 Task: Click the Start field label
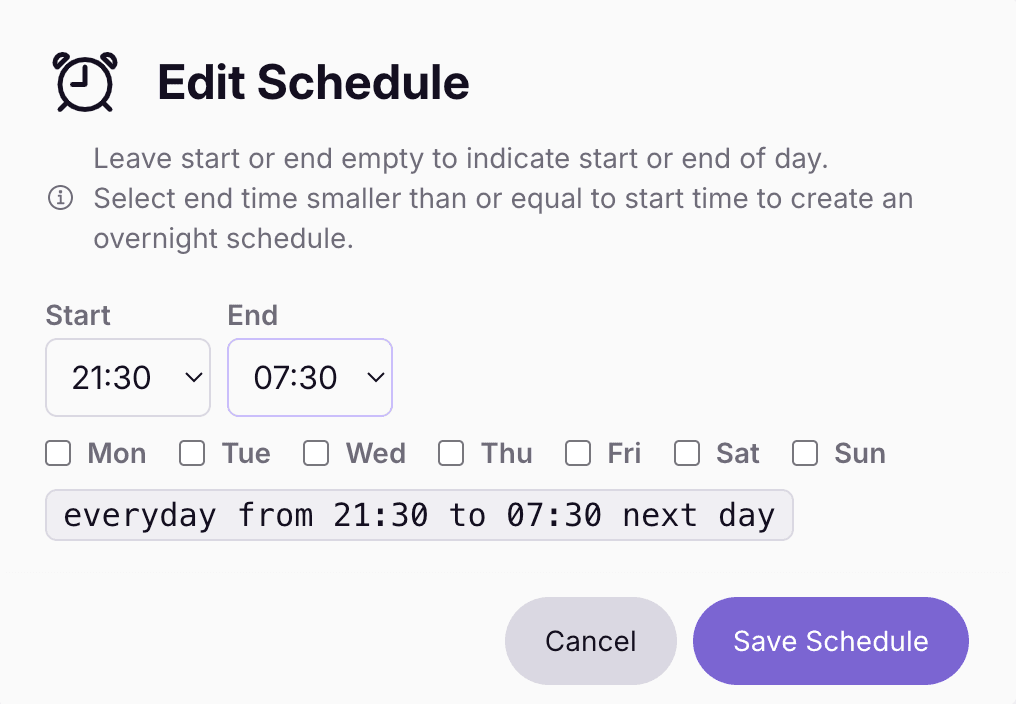(78, 316)
